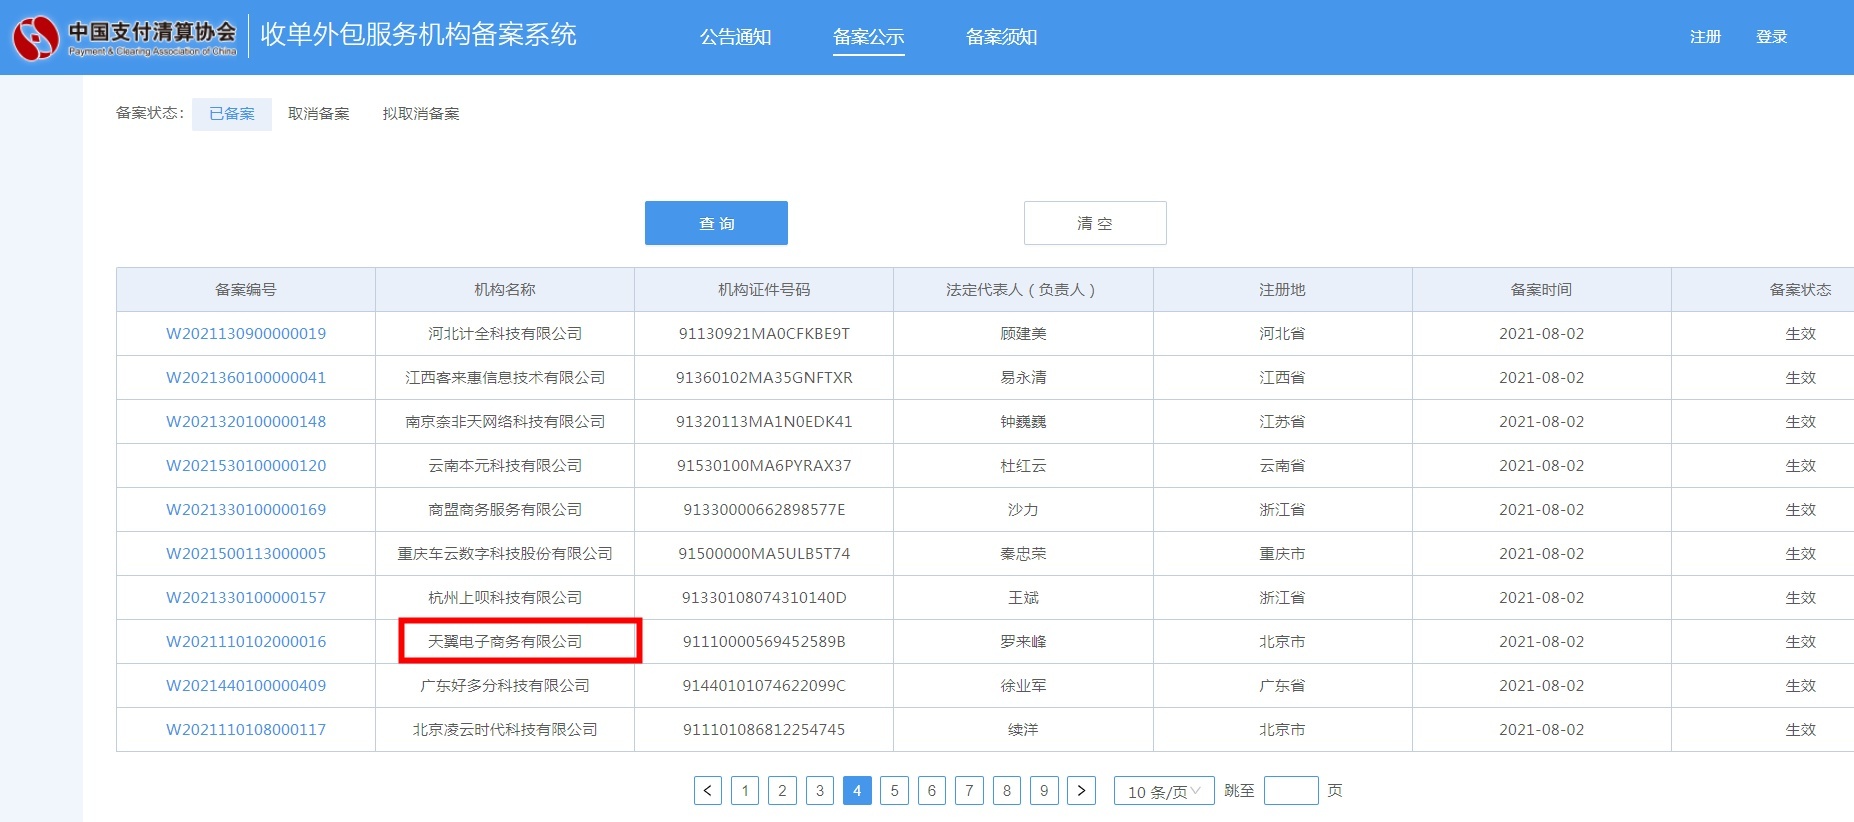Click ID number 91110000569452589B
The height and width of the screenshot is (822, 1854).
764,642
